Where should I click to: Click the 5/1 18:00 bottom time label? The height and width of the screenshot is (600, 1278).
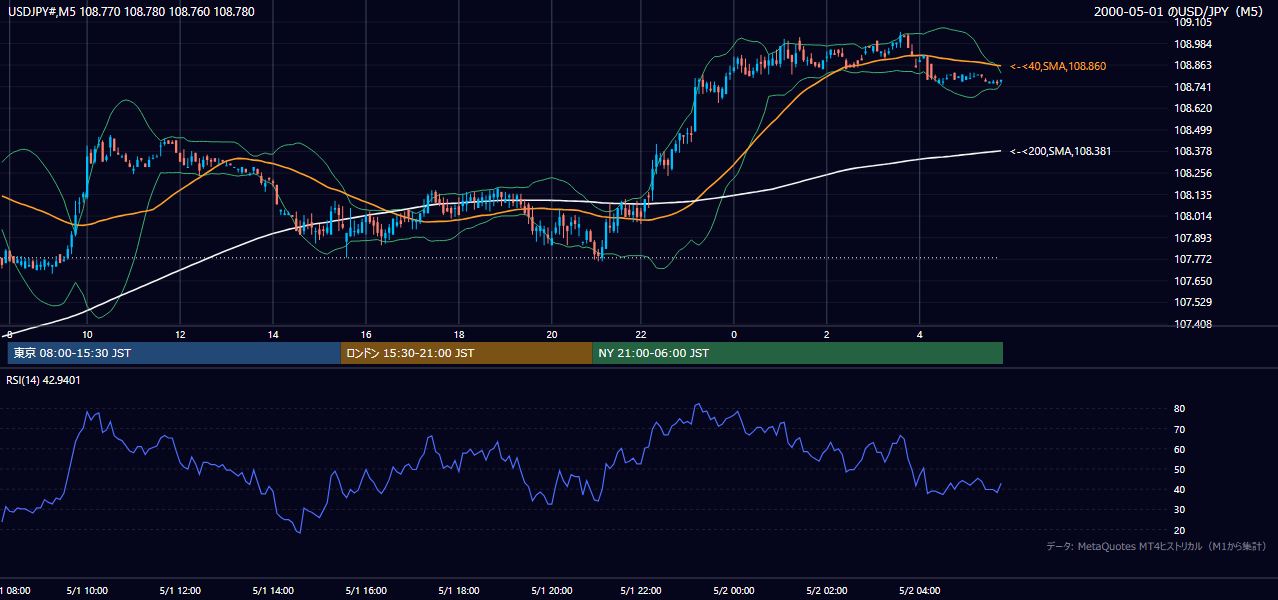point(458,590)
